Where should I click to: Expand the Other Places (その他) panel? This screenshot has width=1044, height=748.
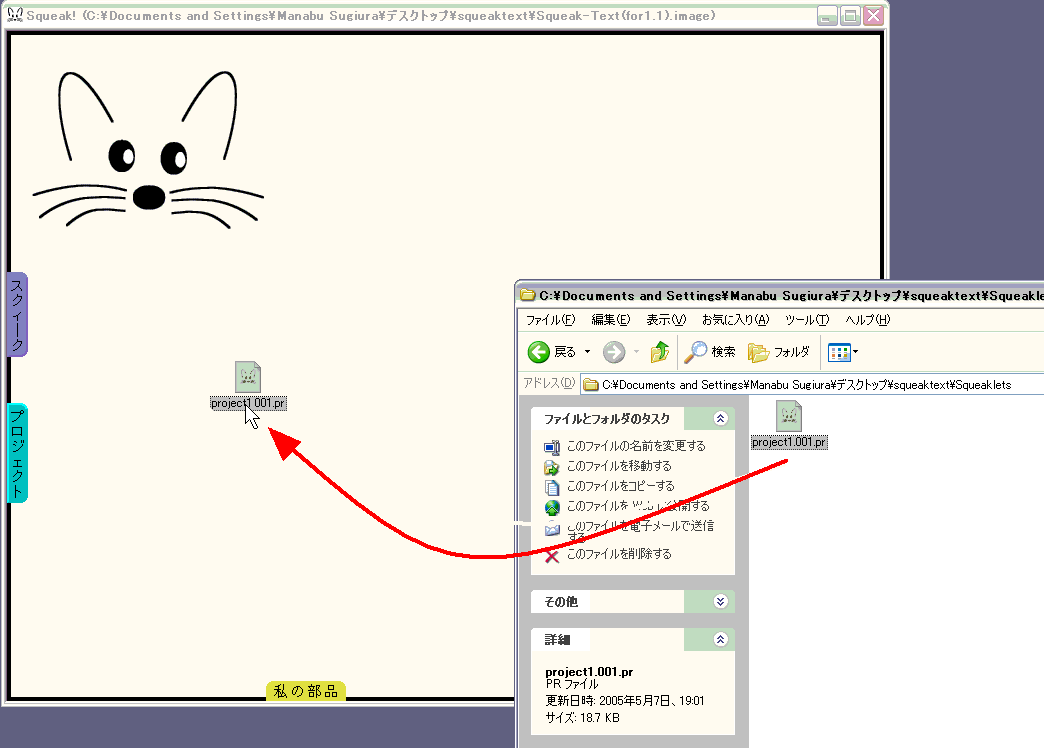(719, 602)
